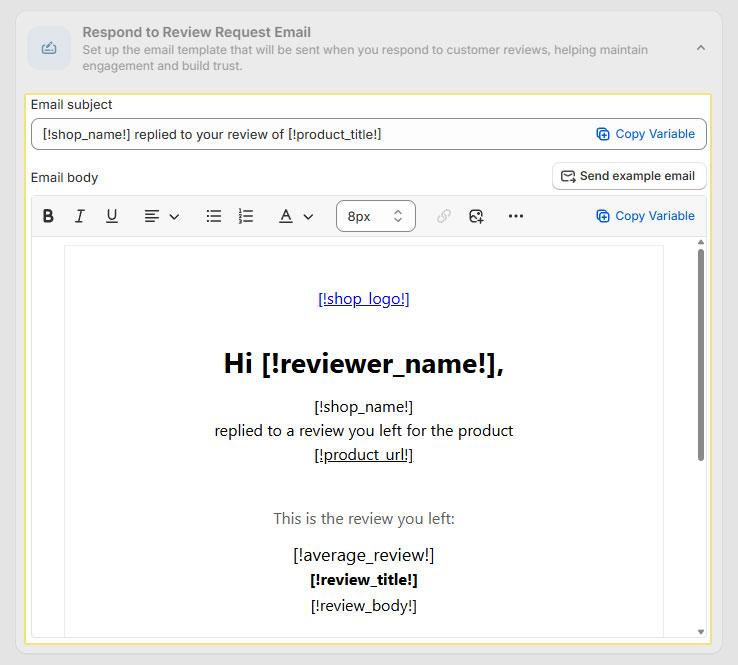Click the font size stepper arrows
Screen dimensions: 738x665
[x=398, y=216]
